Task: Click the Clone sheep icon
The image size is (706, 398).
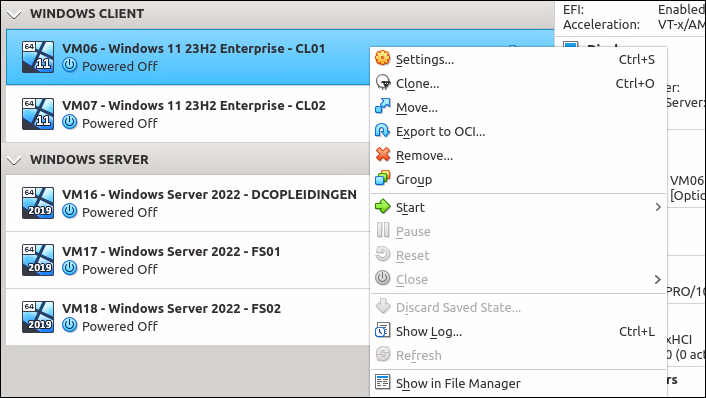Action: click(x=383, y=82)
